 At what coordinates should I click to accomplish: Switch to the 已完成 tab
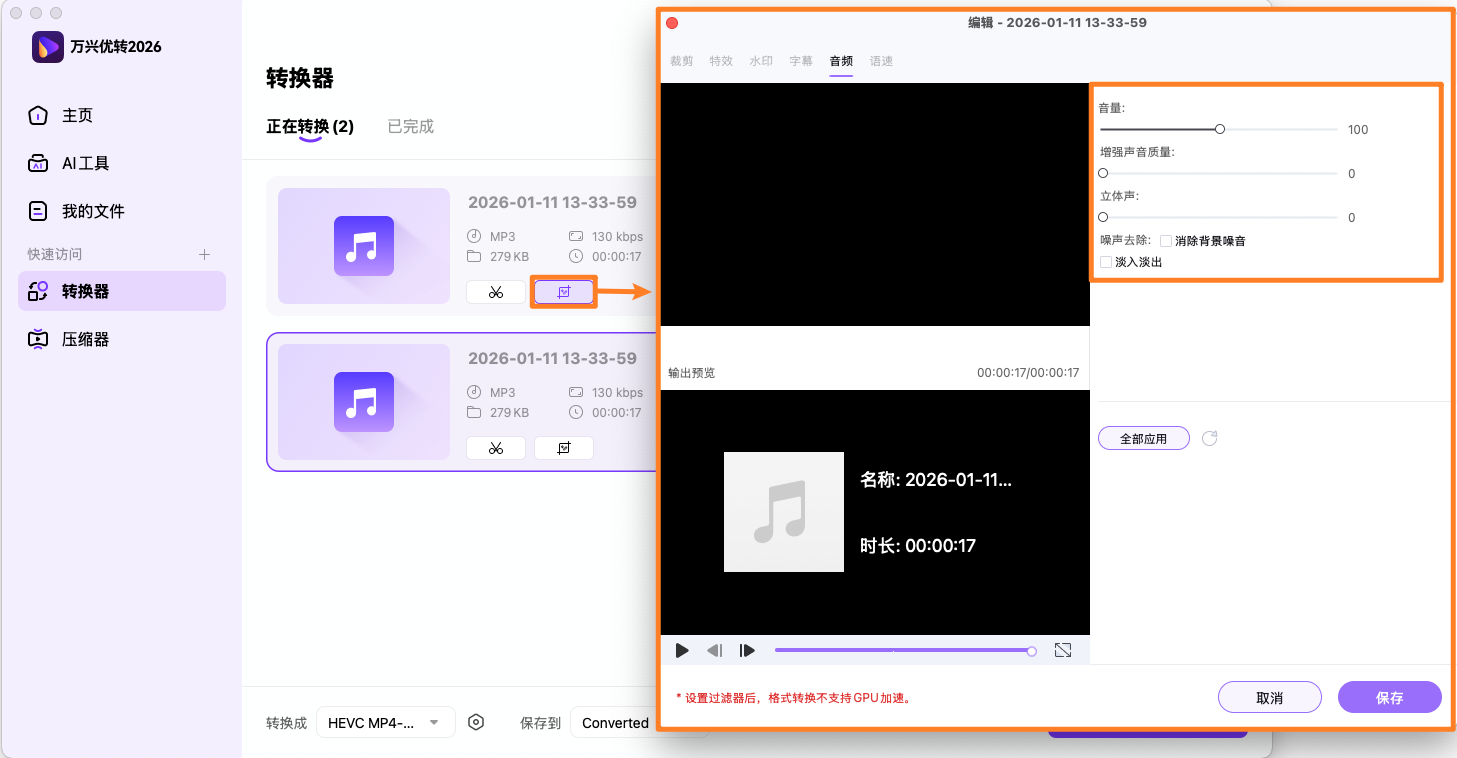point(411,127)
